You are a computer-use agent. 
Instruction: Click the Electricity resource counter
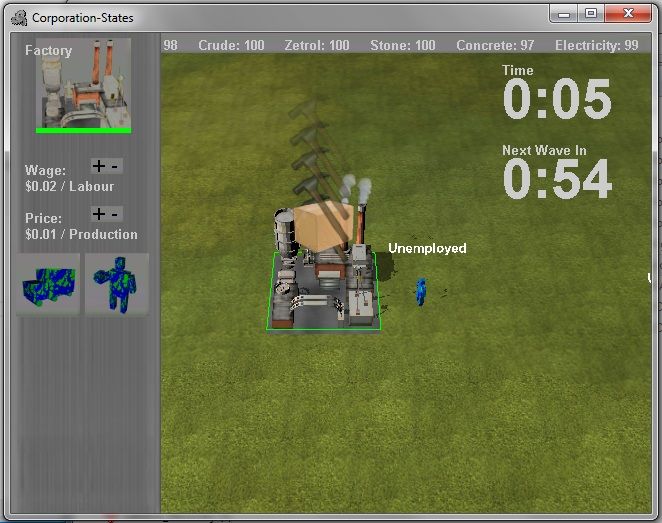click(596, 46)
